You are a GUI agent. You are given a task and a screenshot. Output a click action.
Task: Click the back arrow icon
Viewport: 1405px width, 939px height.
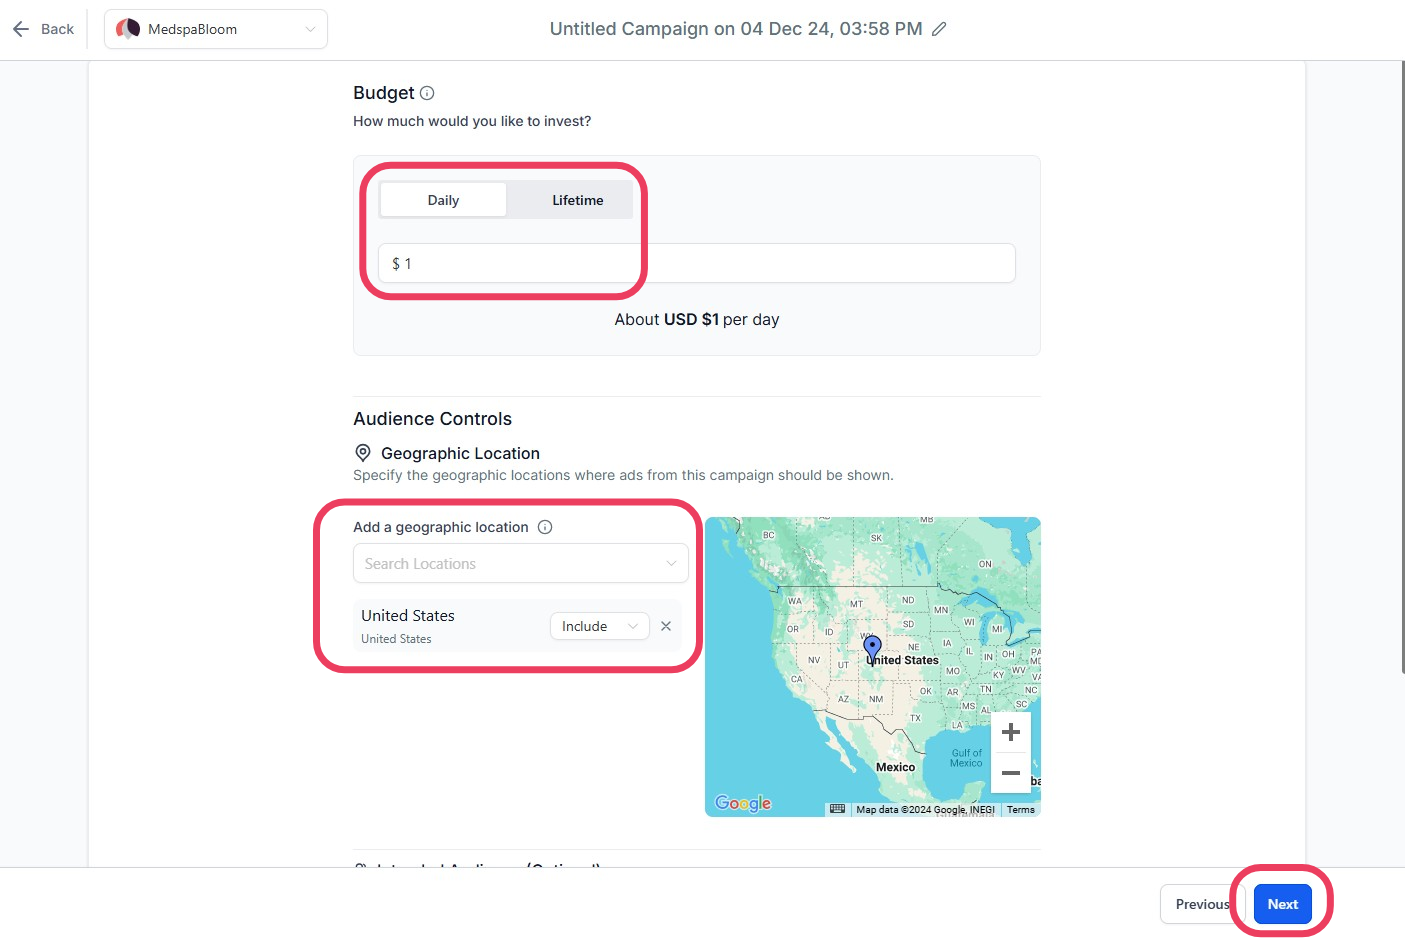coord(21,29)
